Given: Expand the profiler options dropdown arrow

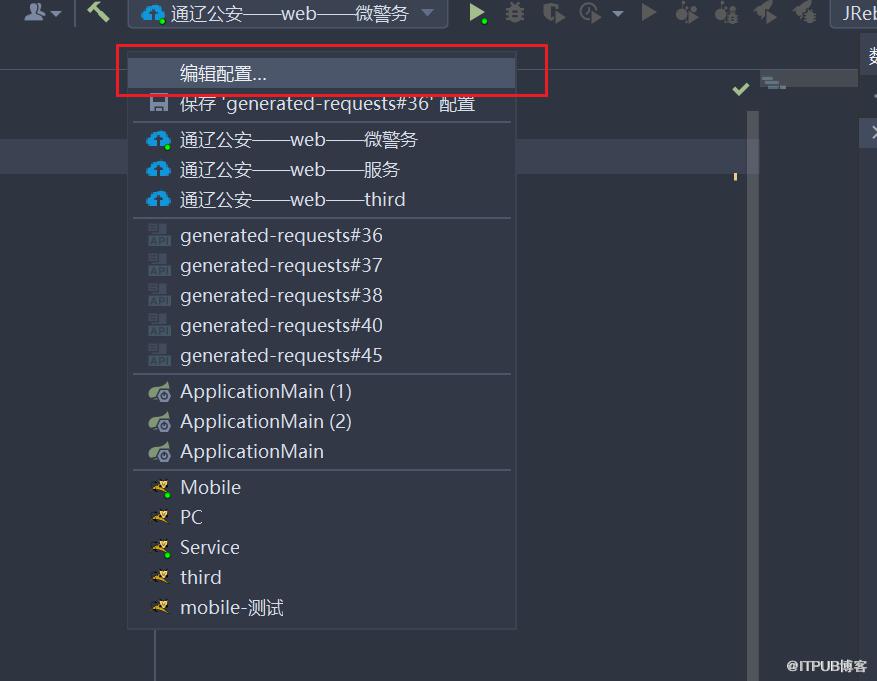Looking at the screenshot, I should tap(617, 13).
